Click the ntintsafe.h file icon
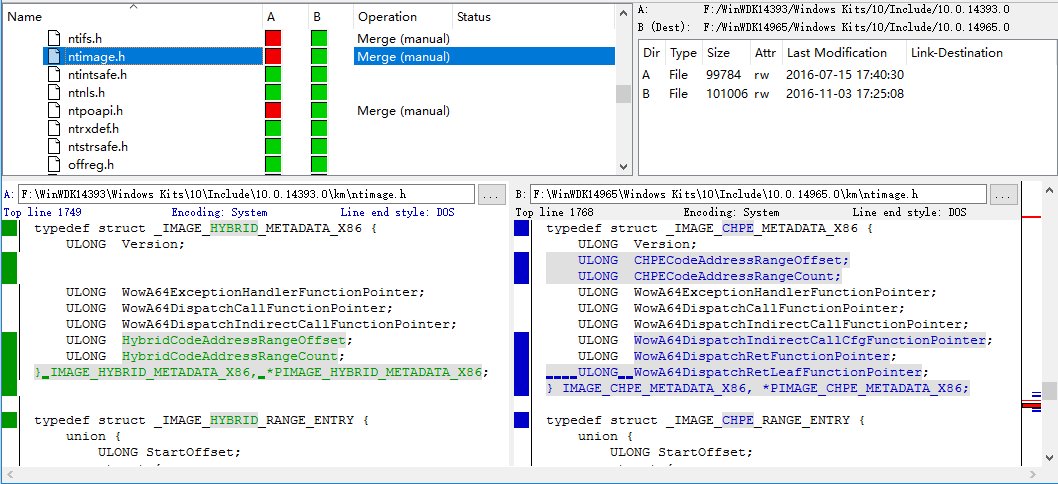The width and height of the screenshot is (1058, 484). coord(54,74)
